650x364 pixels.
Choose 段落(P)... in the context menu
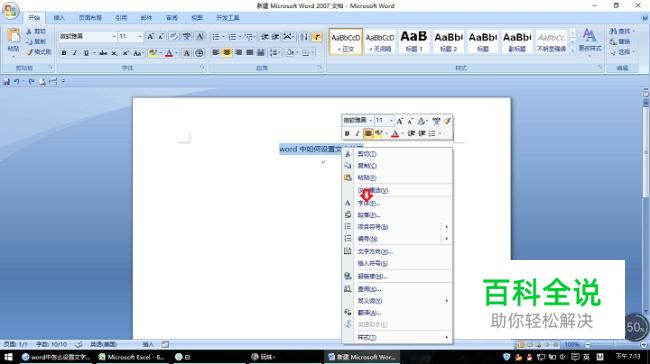398,215
